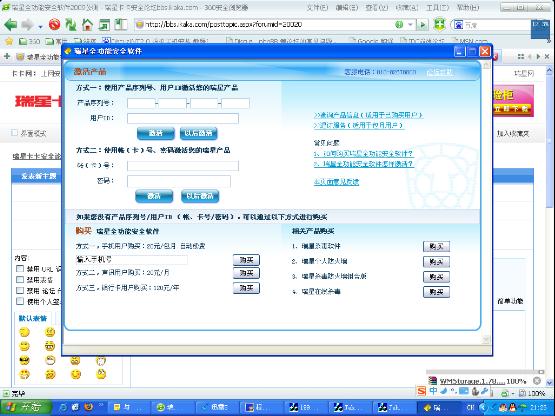This screenshot has height=416, width=555.
Task: Click the moon icon on Sogou IME bar
Action: pyautogui.click(x=444, y=391)
